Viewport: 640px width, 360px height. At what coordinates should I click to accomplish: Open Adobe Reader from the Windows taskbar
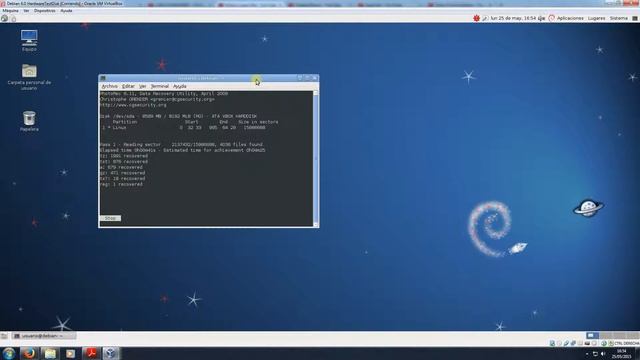point(91,353)
